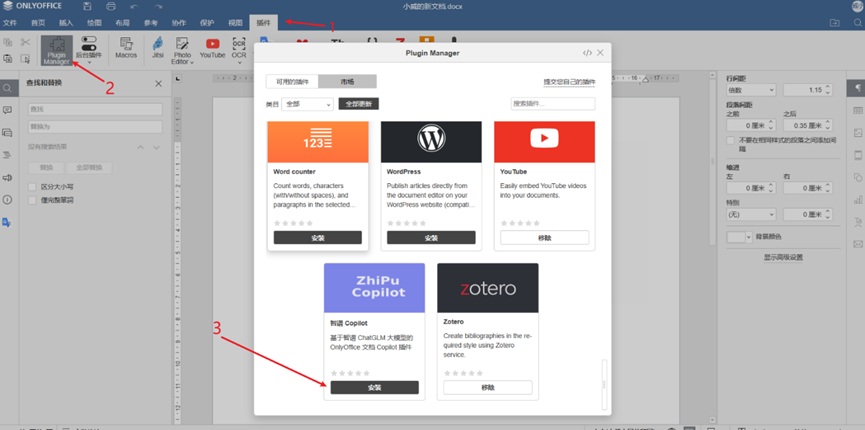Expand the Photo Editor dropdown arrow
Image resolution: width=865 pixels, height=430 pixels.
coord(193,62)
